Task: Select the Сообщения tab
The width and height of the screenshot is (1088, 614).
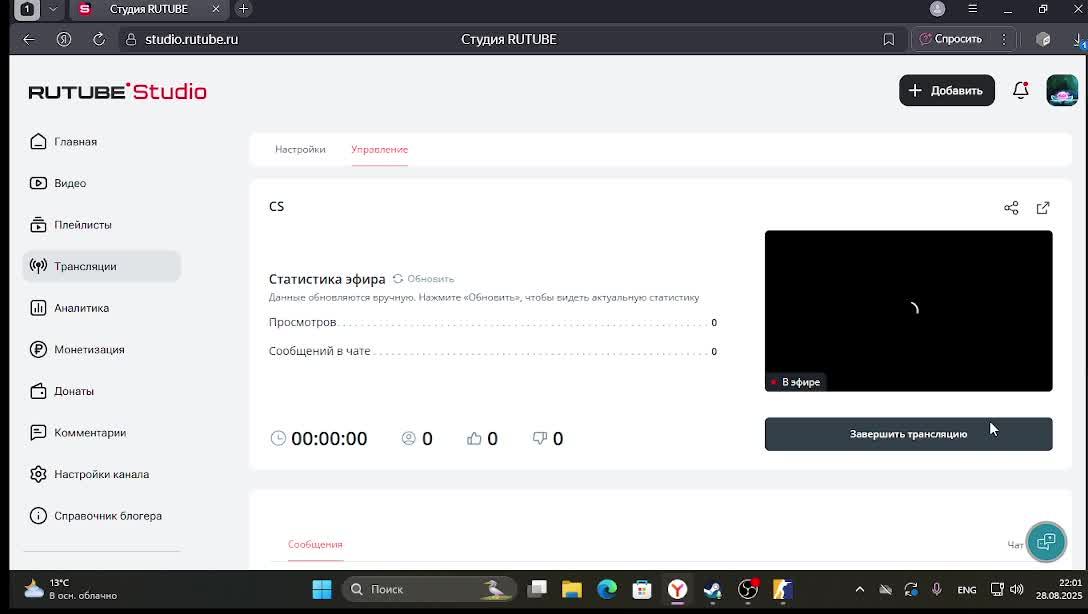Action: (315, 545)
